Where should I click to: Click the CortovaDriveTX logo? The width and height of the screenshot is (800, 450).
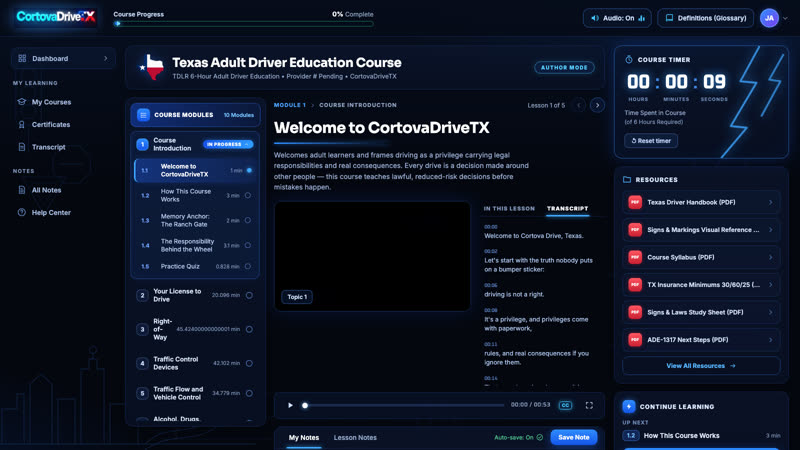56,17
